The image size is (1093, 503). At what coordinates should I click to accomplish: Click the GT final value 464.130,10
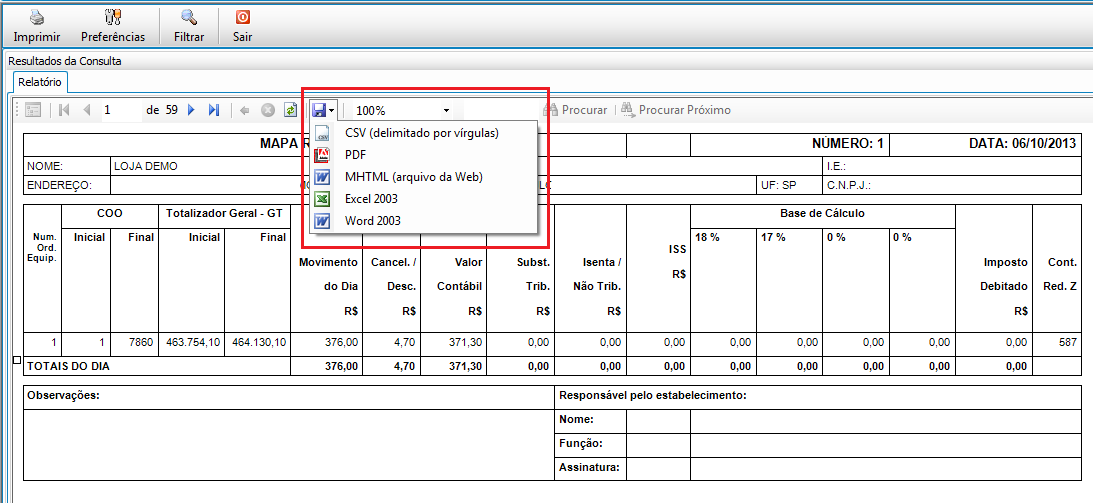coord(259,343)
